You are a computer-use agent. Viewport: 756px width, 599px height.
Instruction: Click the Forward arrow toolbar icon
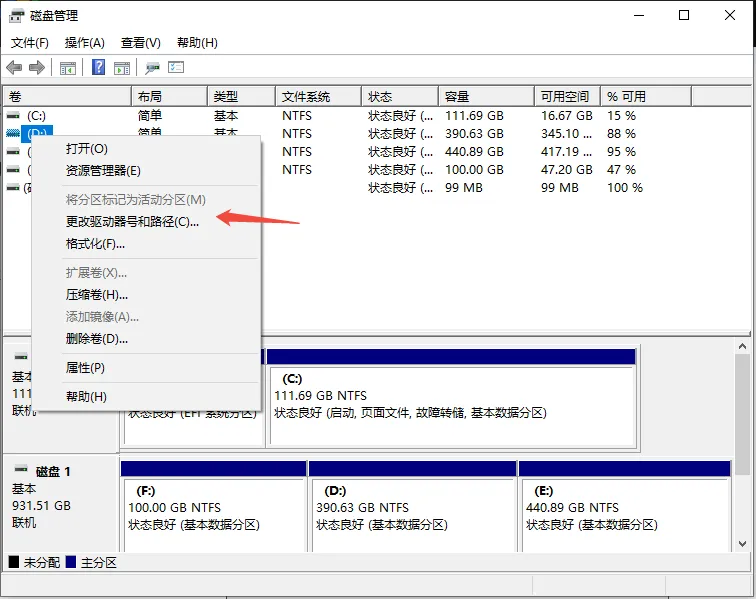(37, 68)
